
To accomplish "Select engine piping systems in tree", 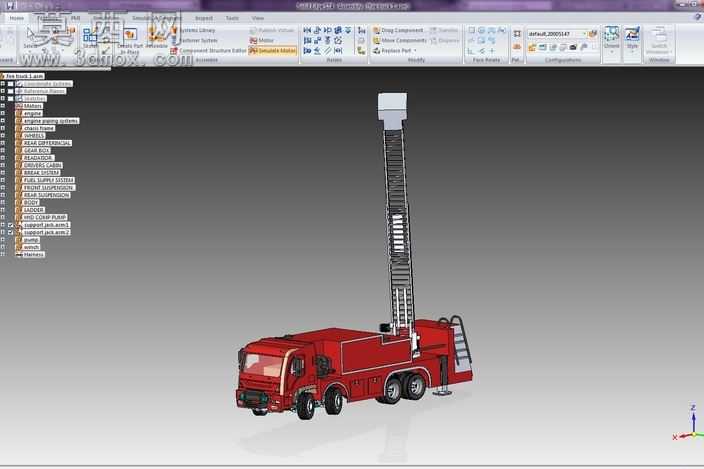I will pyautogui.click(x=51, y=121).
